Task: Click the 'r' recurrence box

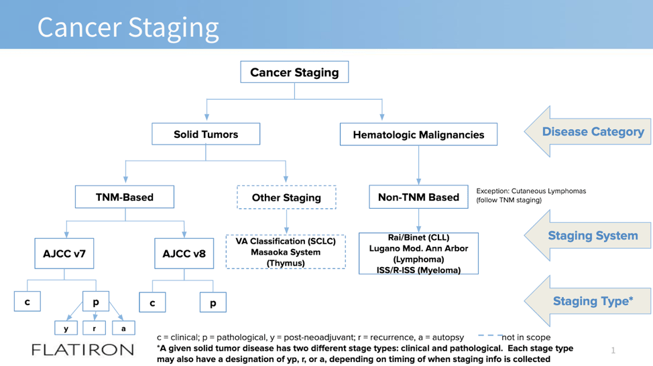Action: 94,328
